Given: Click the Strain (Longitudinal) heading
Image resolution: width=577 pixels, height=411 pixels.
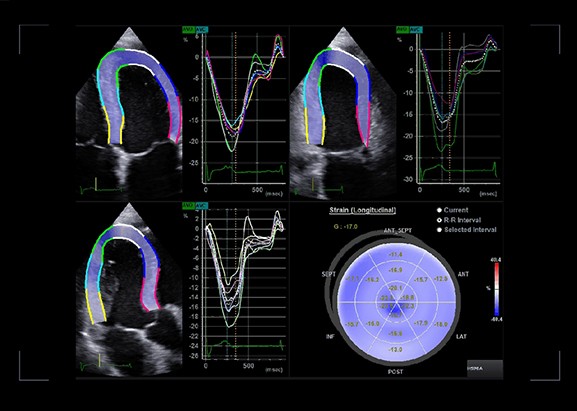Looking at the screenshot, I should (362, 210).
